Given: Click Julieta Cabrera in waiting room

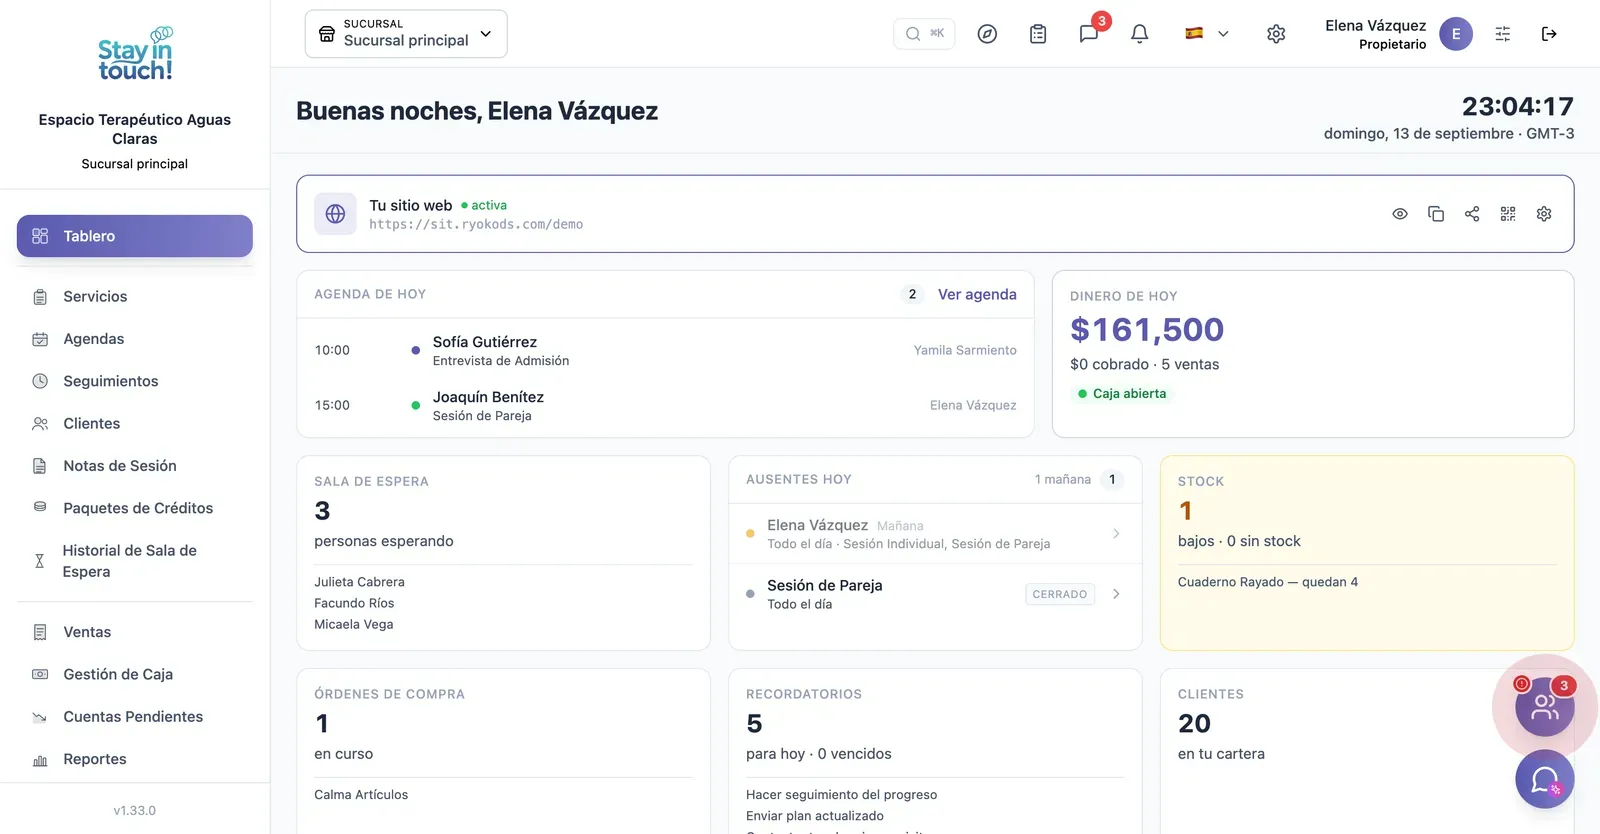Looking at the screenshot, I should click(359, 582).
